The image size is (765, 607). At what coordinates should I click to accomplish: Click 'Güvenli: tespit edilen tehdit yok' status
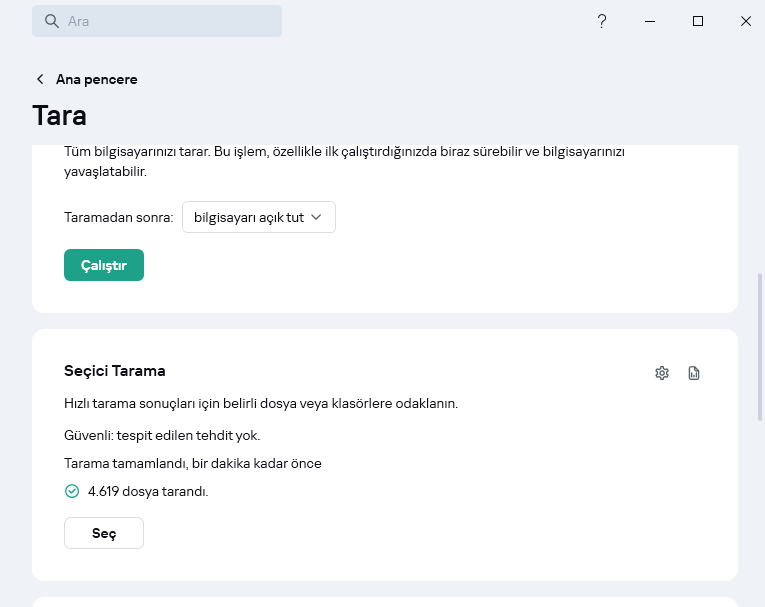(168, 435)
